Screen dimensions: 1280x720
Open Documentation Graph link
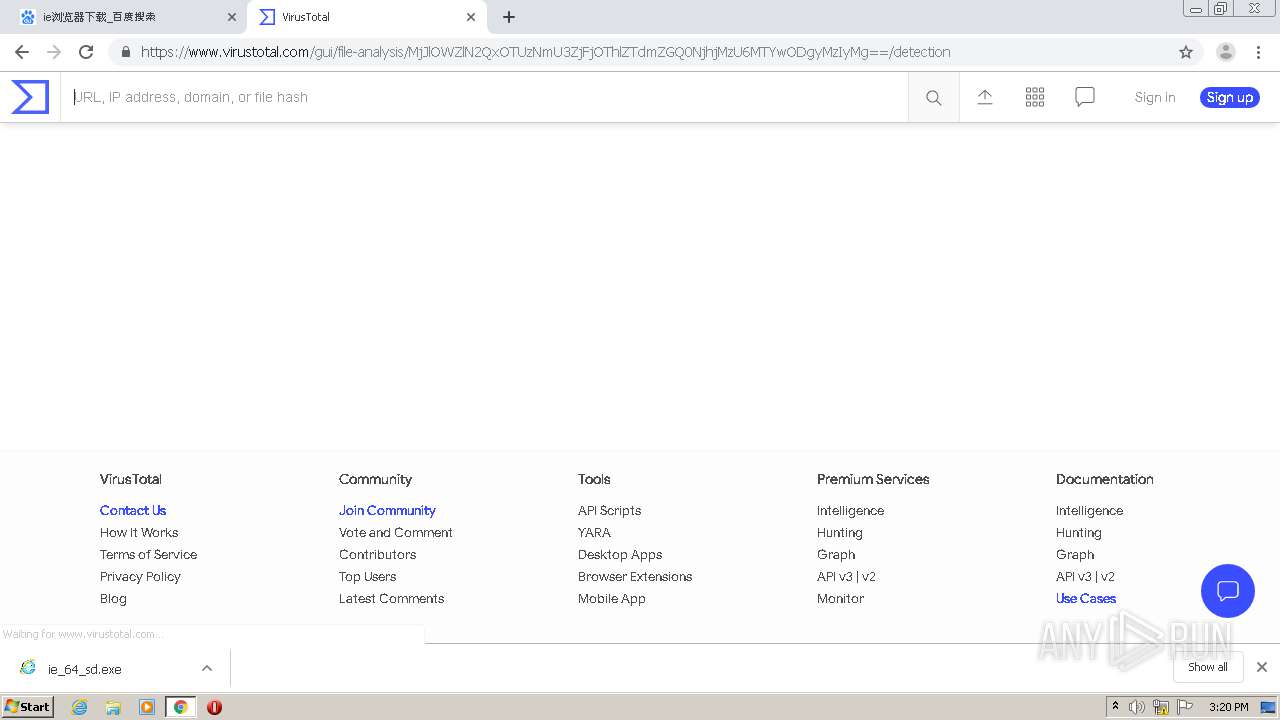[1075, 554]
